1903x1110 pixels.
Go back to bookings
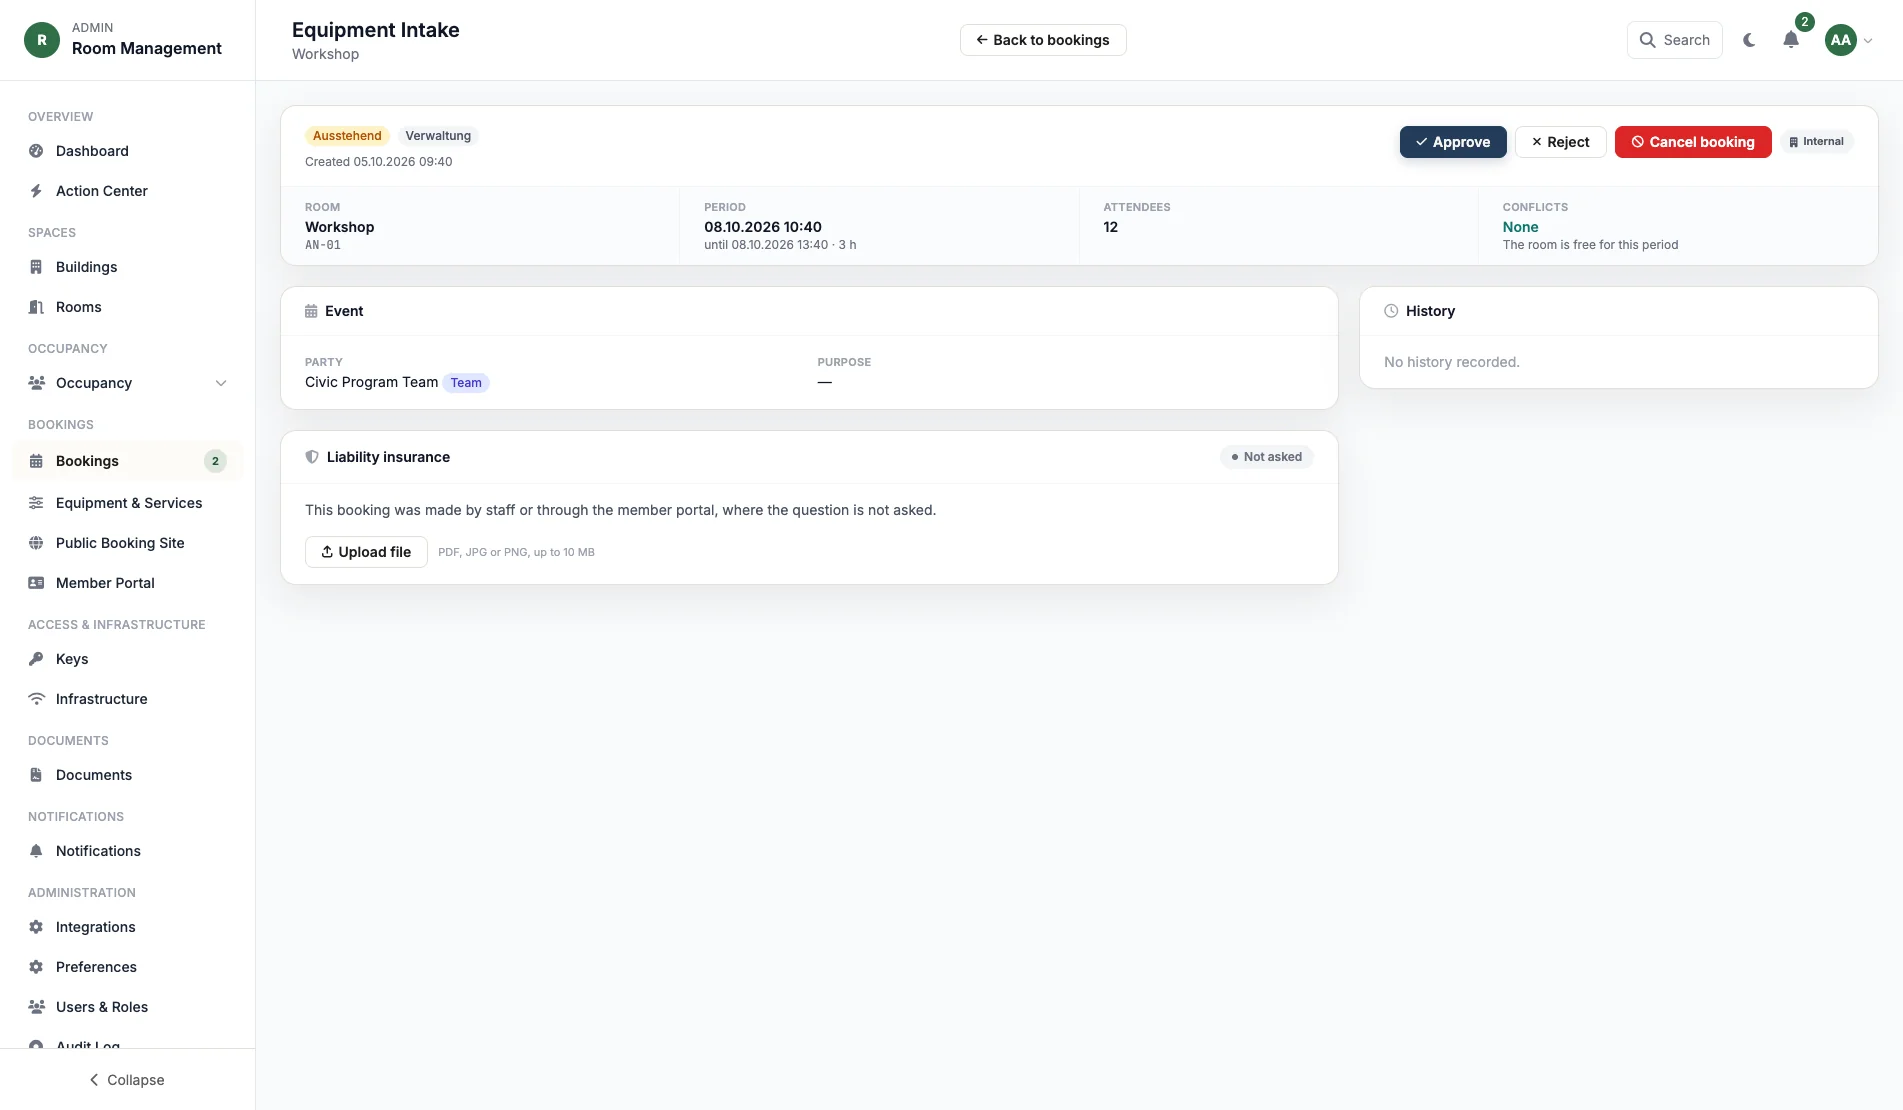pyautogui.click(x=1043, y=40)
